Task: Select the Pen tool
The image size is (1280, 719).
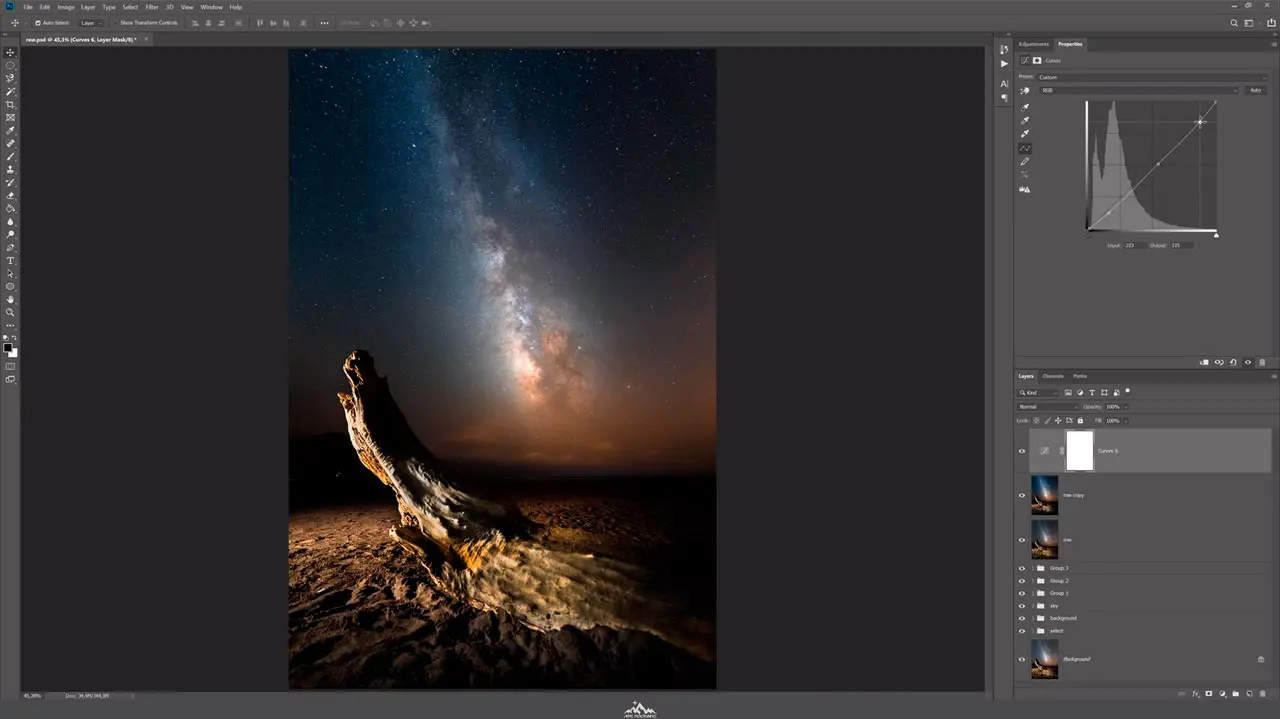Action: [x=11, y=247]
